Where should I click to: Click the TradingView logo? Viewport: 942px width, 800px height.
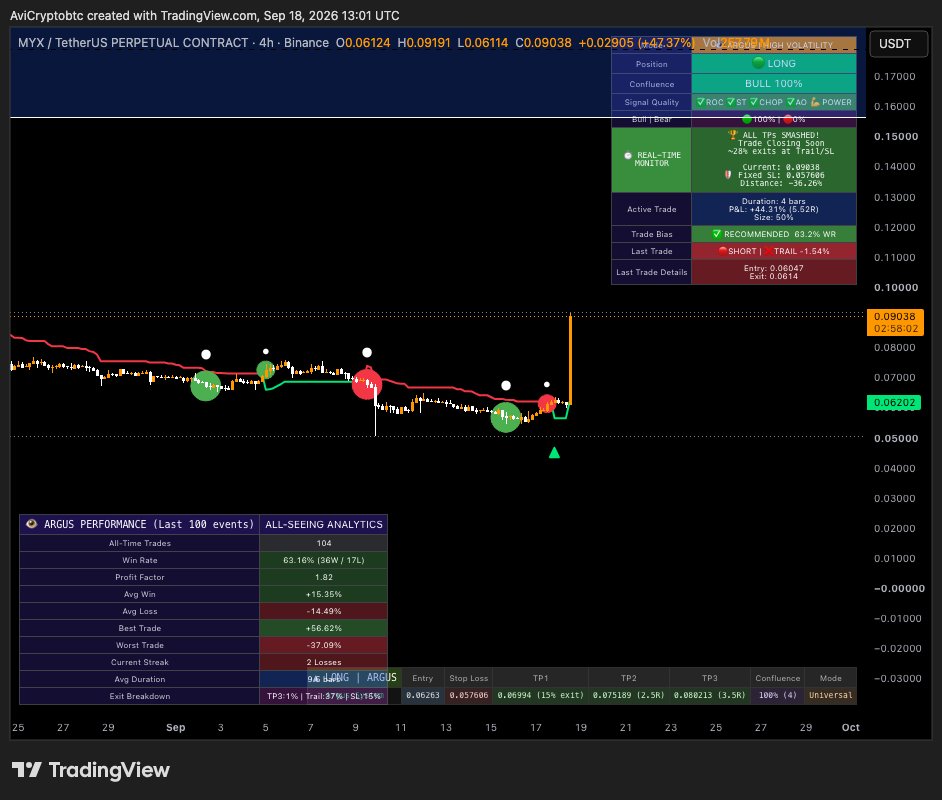[91, 770]
